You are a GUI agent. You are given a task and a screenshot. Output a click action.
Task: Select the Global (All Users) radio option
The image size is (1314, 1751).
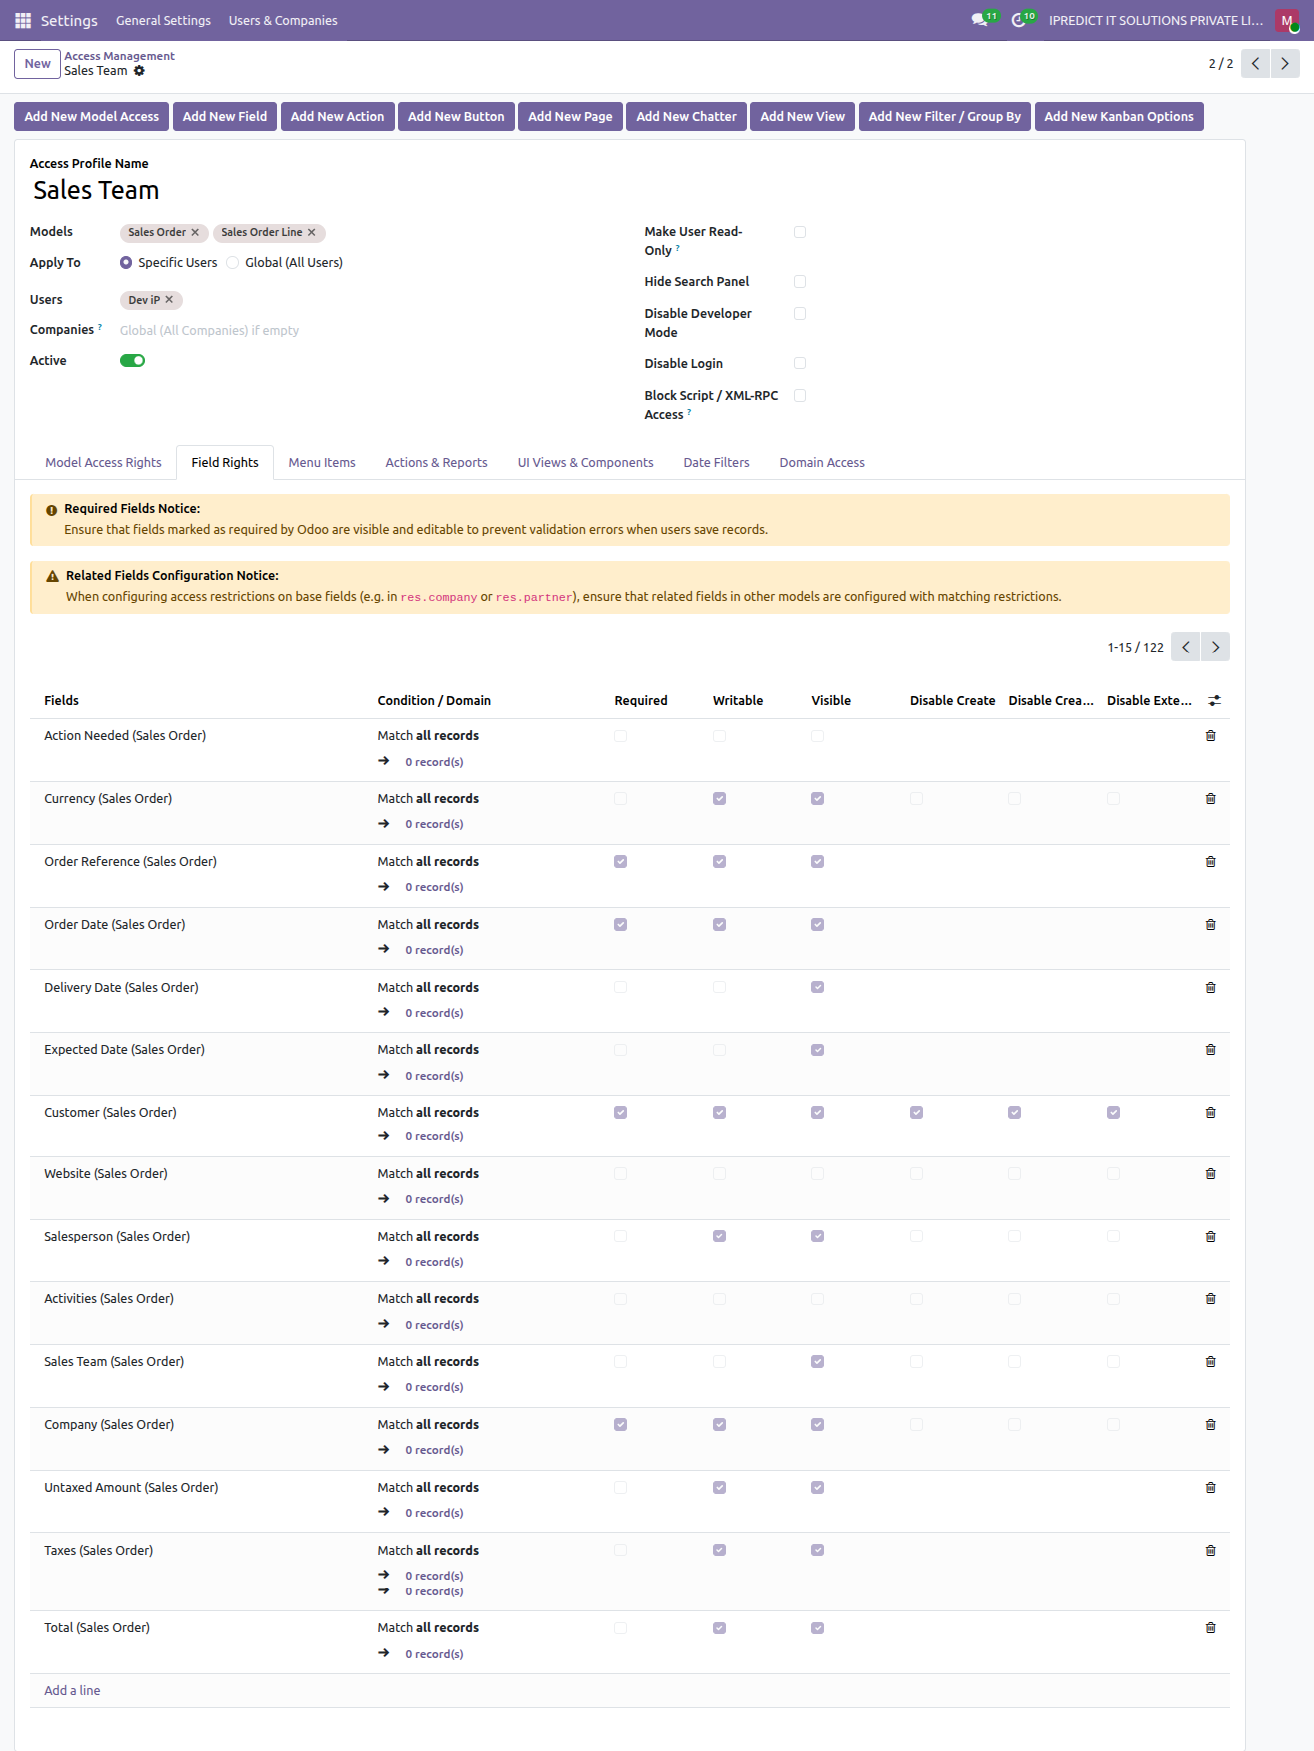tap(233, 263)
